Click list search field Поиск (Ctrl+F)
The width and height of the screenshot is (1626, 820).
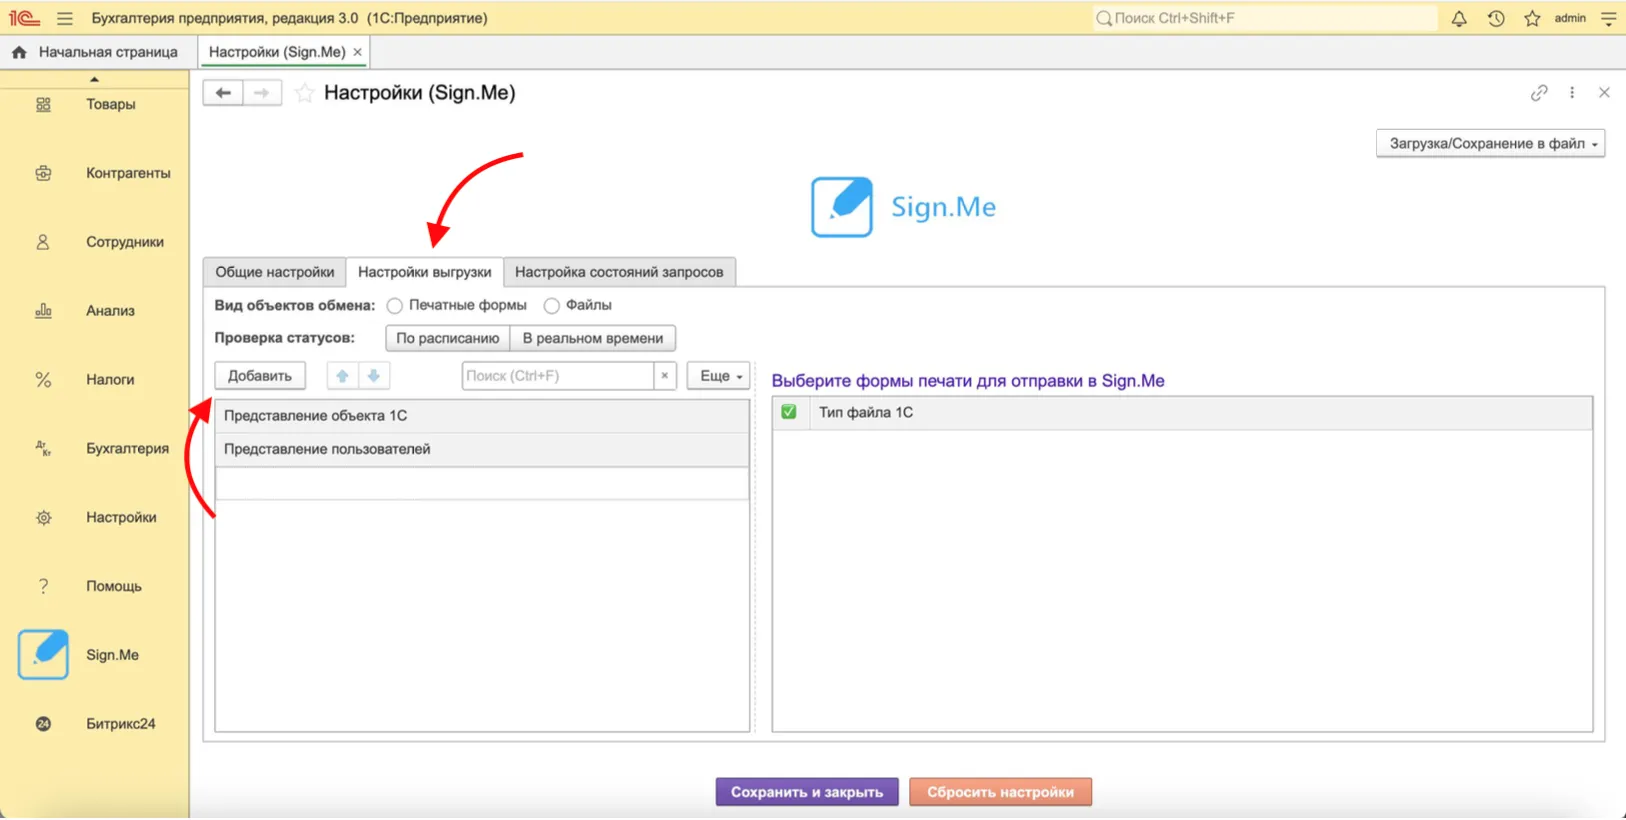(557, 376)
